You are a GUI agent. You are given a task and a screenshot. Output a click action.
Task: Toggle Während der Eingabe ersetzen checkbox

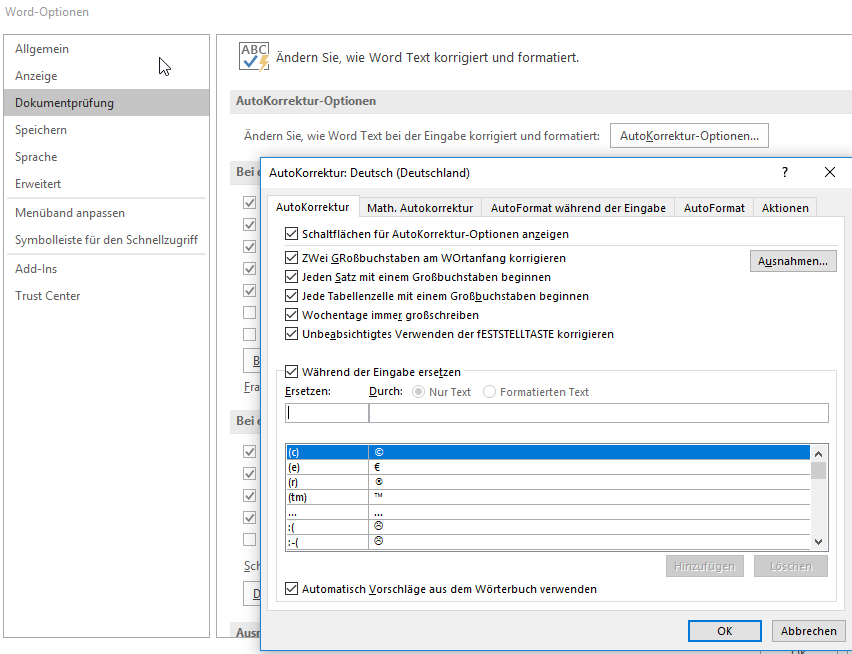pos(291,372)
